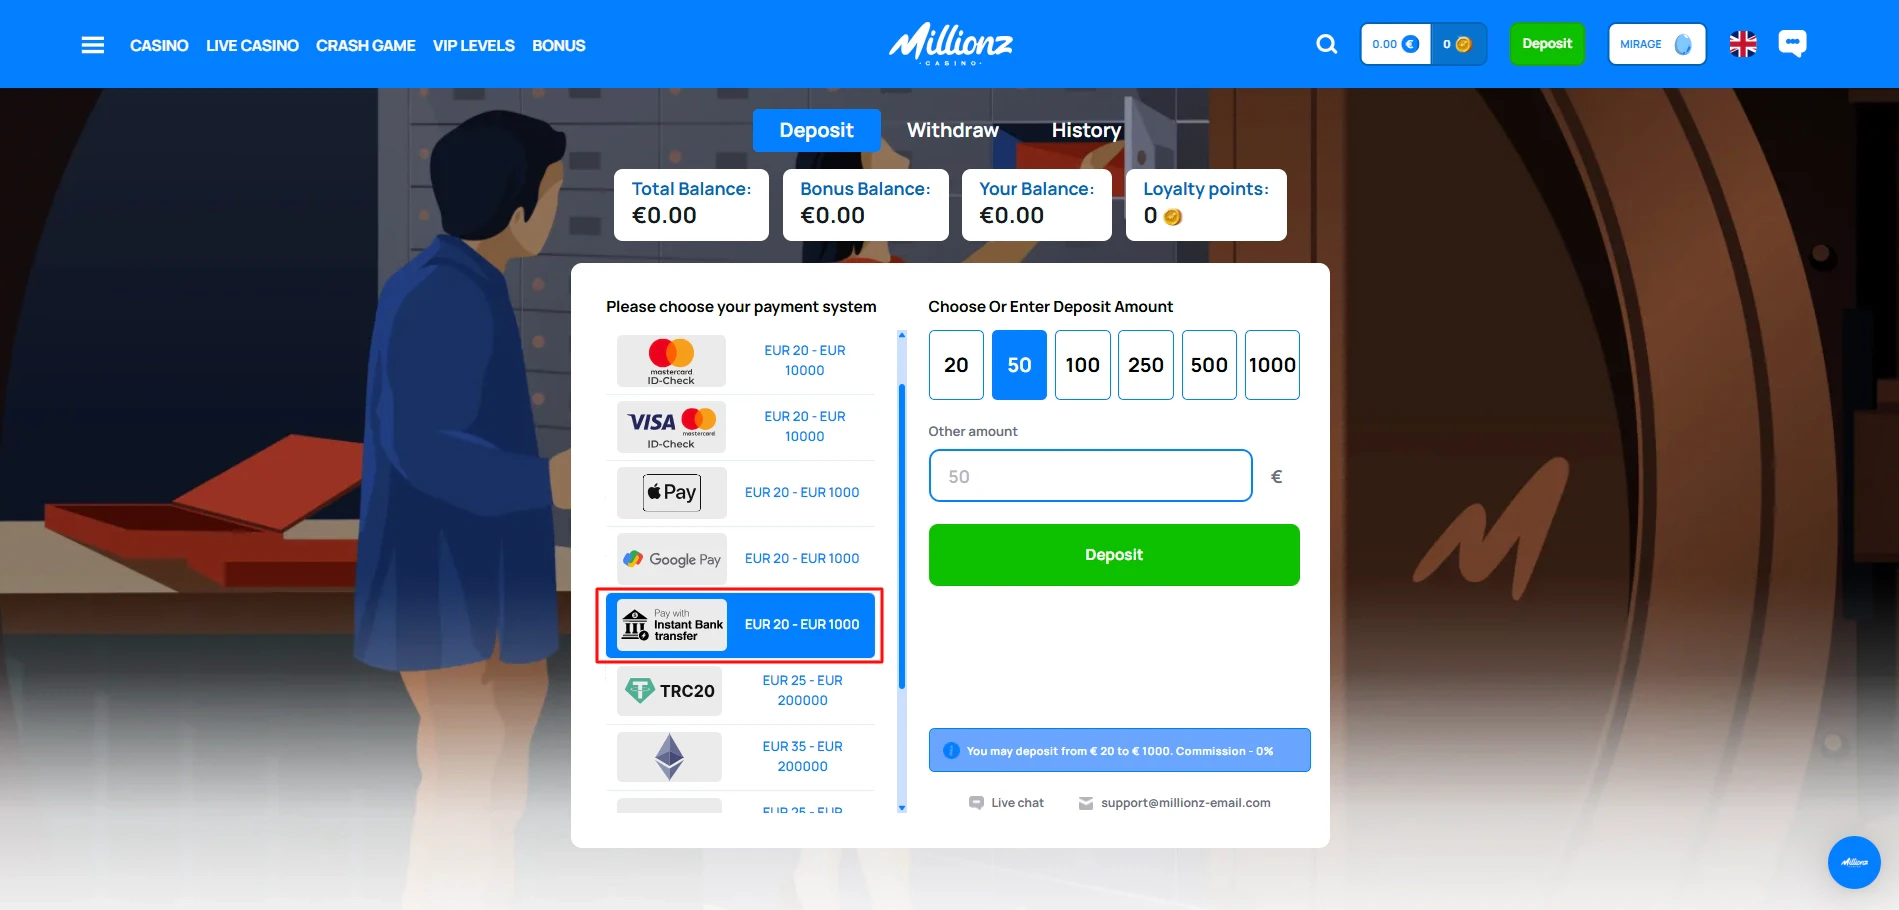Open the History tab
This screenshot has width=1899, height=910.
click(1086, 130)
